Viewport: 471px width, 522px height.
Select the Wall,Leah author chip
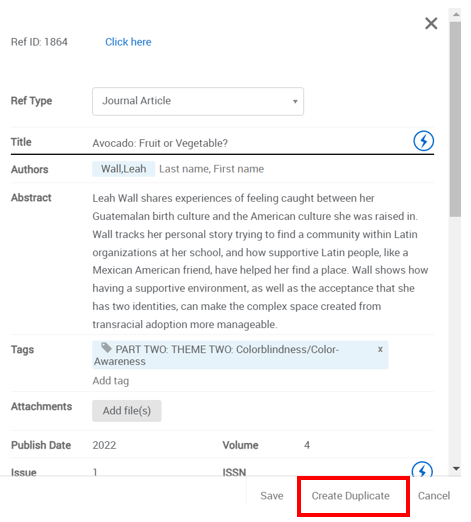click(123, 169)
